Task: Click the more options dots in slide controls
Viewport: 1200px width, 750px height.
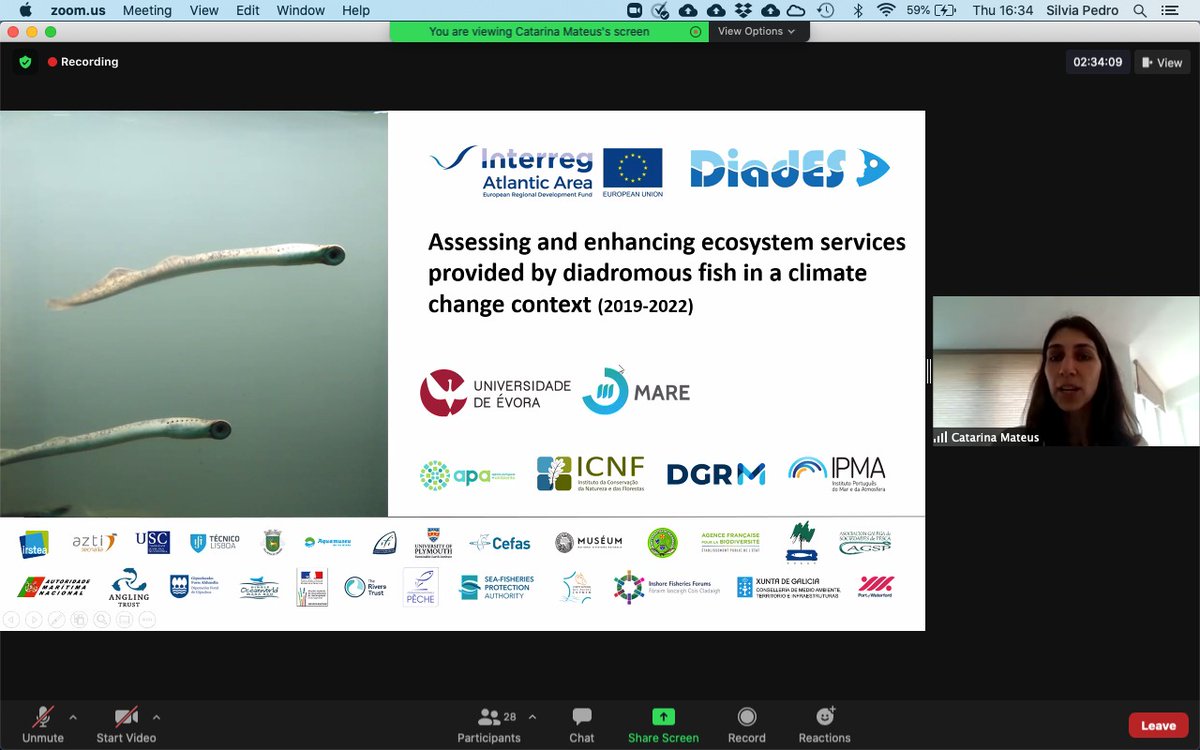Action: click(146, 620)
